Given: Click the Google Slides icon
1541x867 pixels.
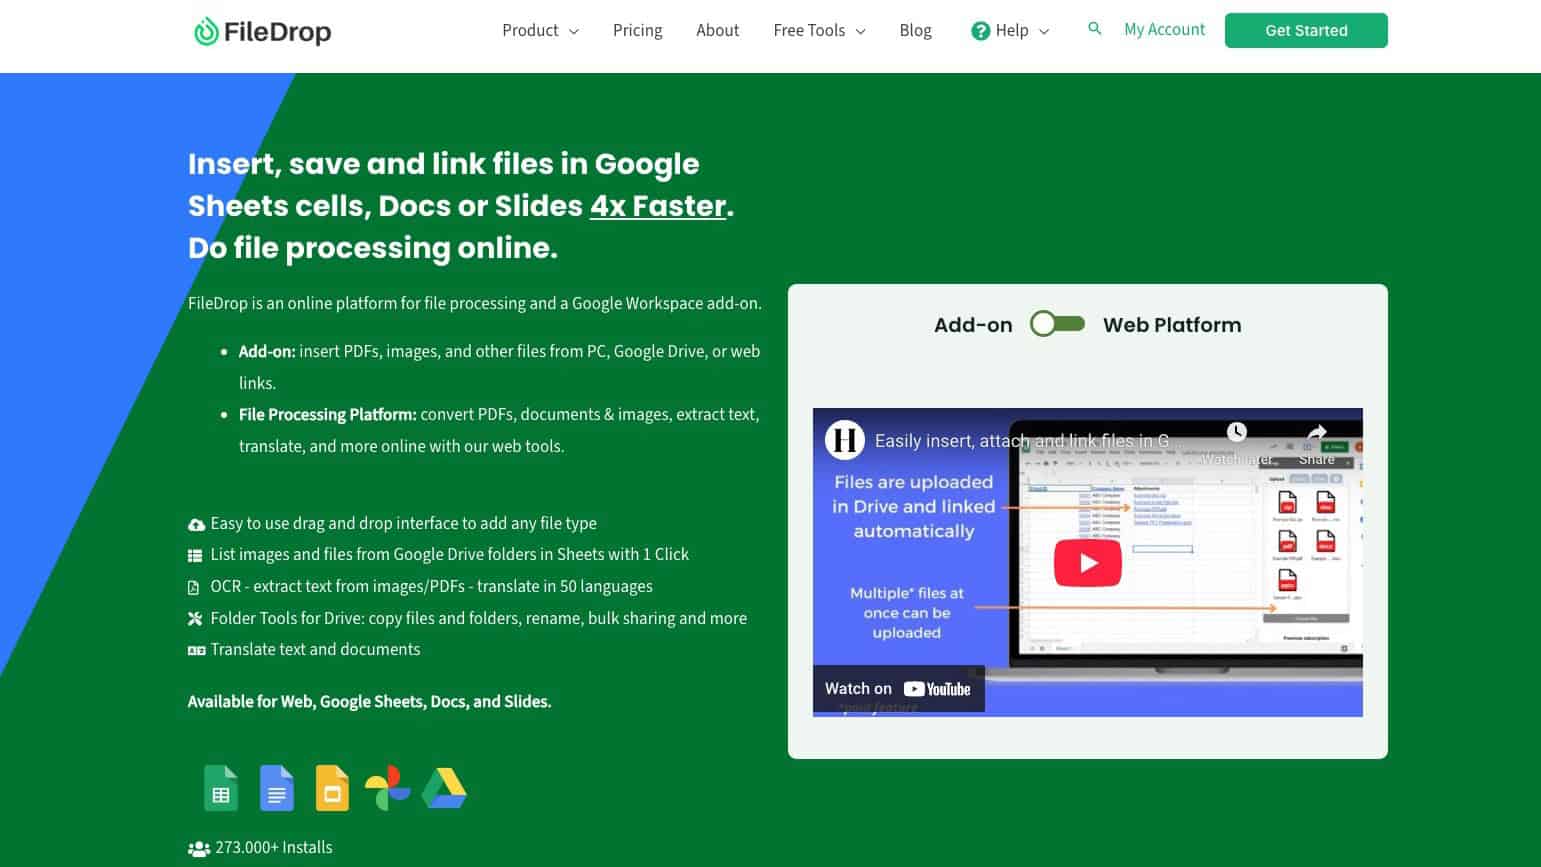Looking at the screenshot, I should [332, 788].
